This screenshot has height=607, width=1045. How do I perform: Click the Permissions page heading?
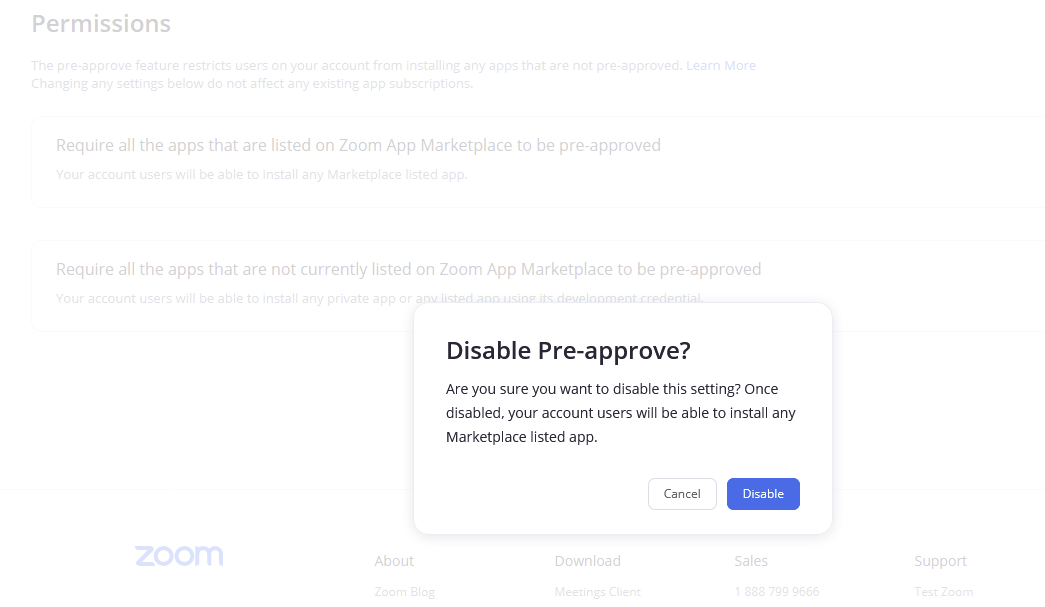click(x=101, y=24)
